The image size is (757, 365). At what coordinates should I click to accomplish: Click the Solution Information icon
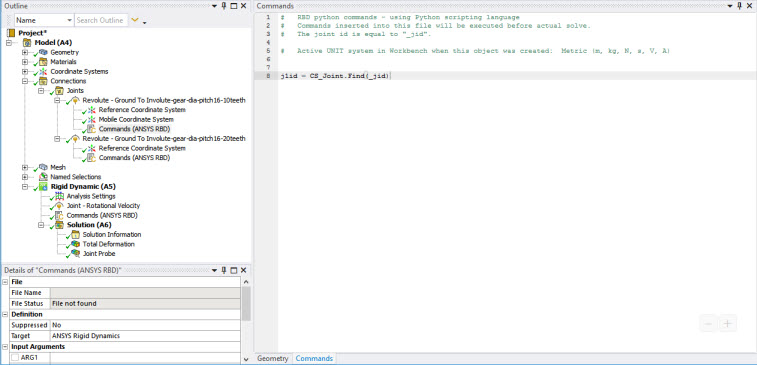[75, 234]
